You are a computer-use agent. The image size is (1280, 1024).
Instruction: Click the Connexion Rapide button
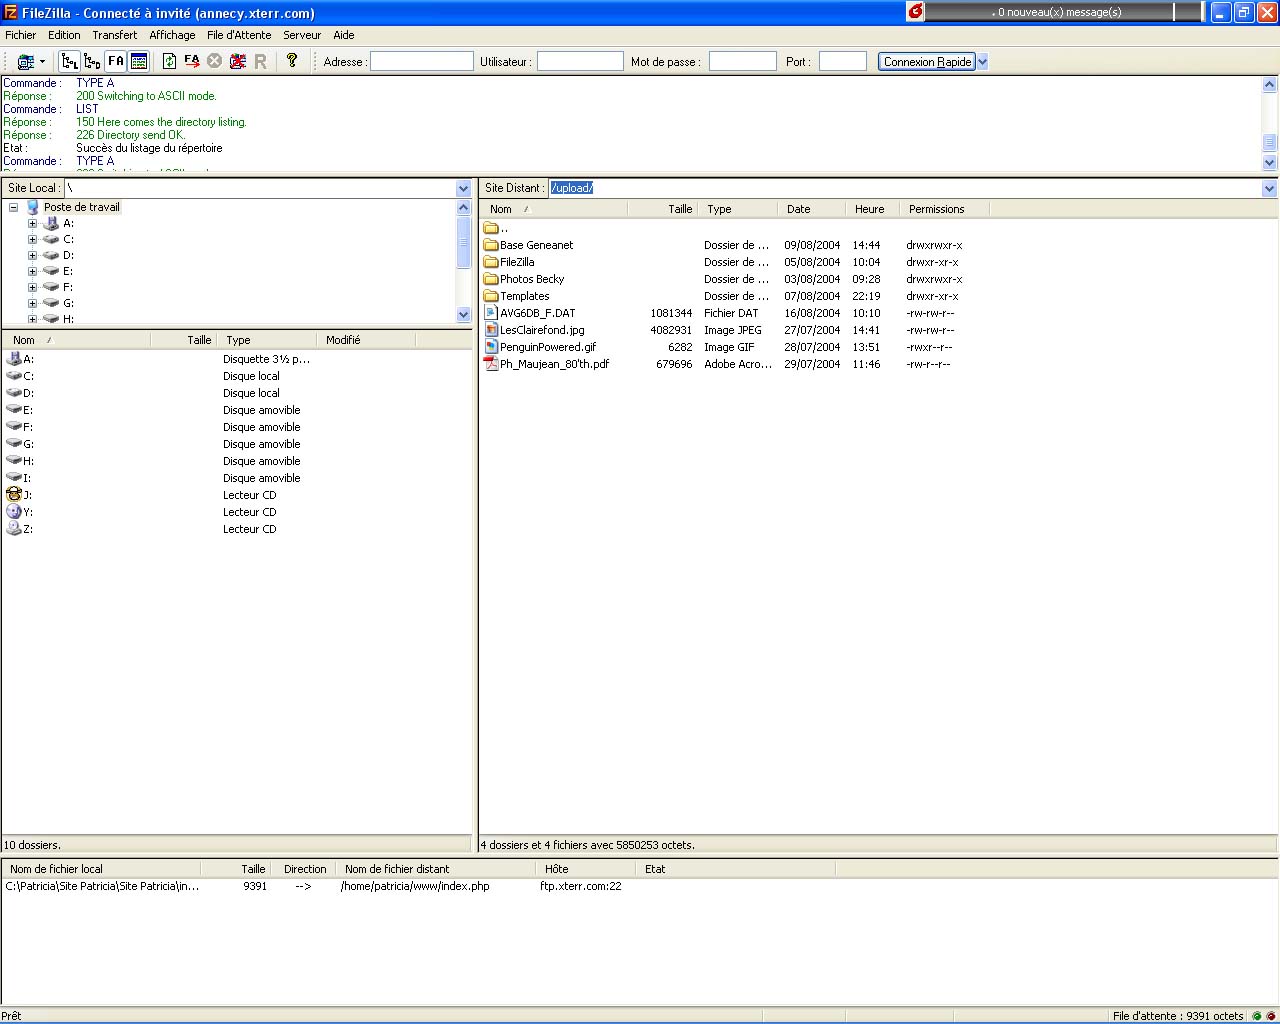coord(927,62)
